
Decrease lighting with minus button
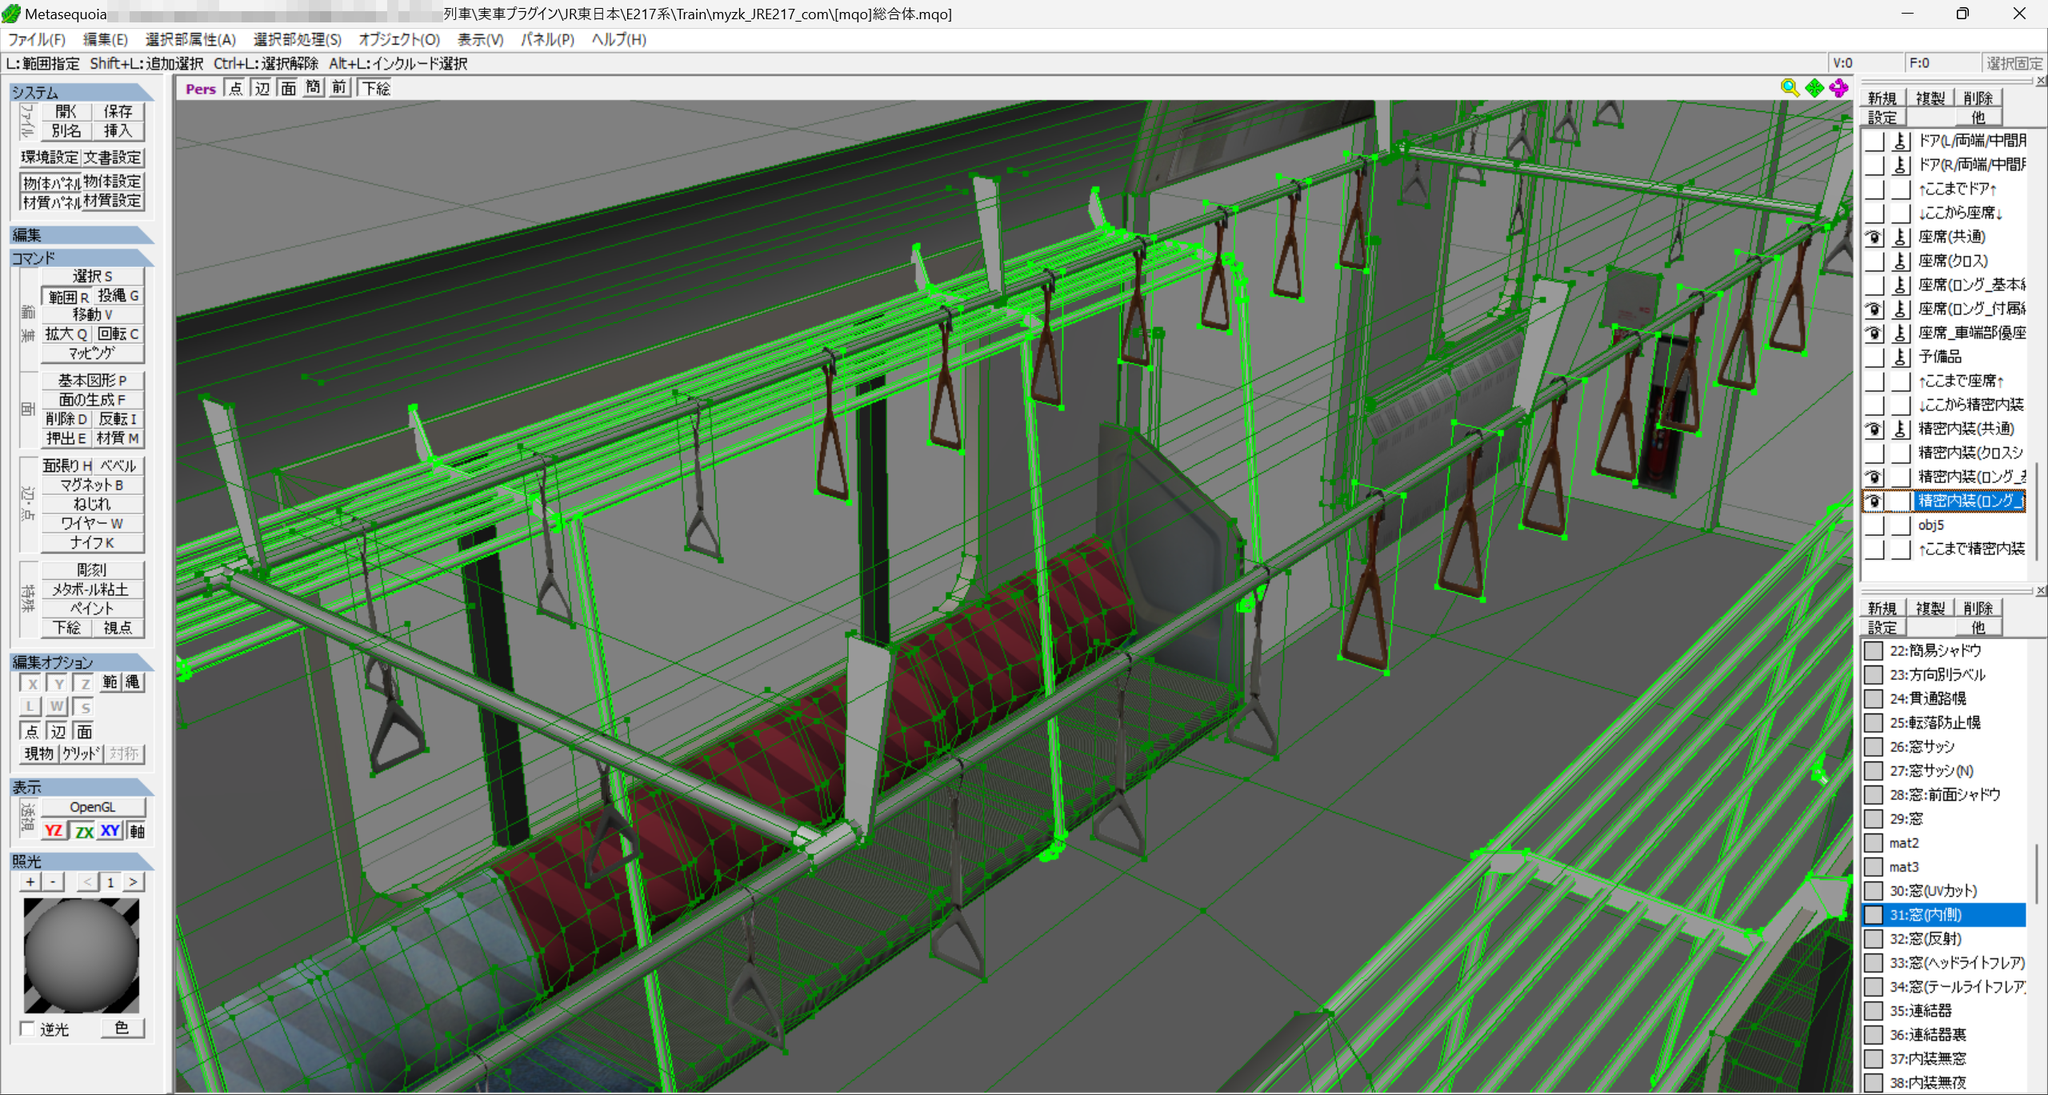click(x=53, y=882)
